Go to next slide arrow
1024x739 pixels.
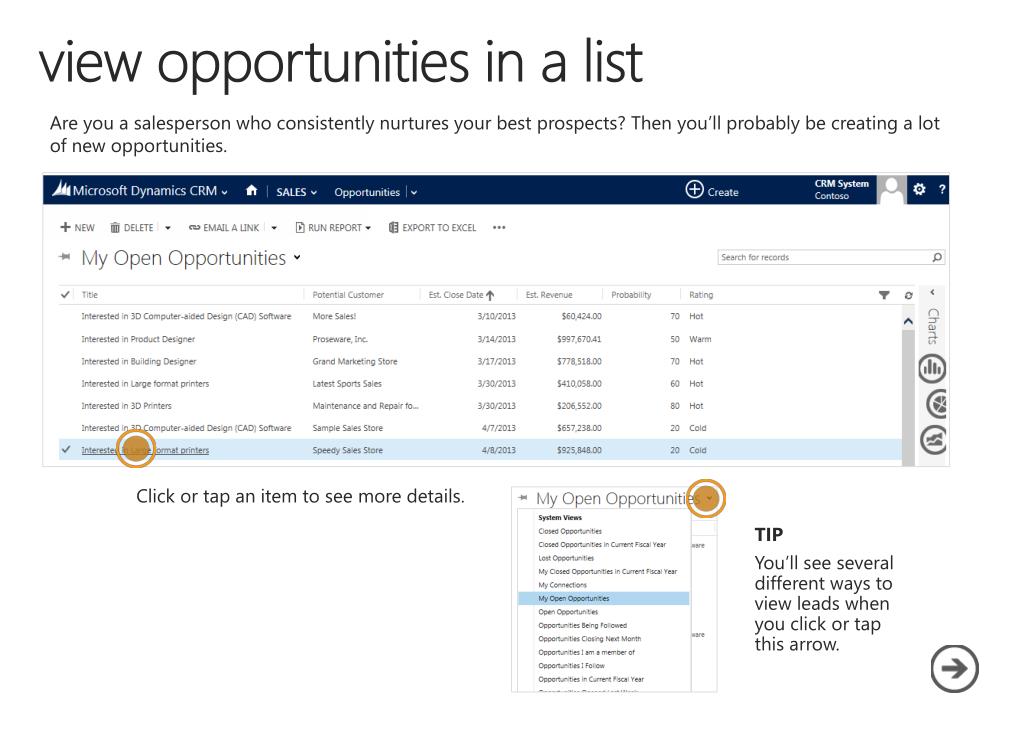954,668
